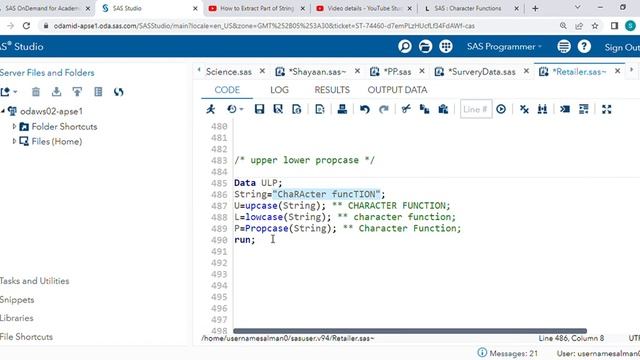
Task: Click the download file icon
Action: point(56,92)
